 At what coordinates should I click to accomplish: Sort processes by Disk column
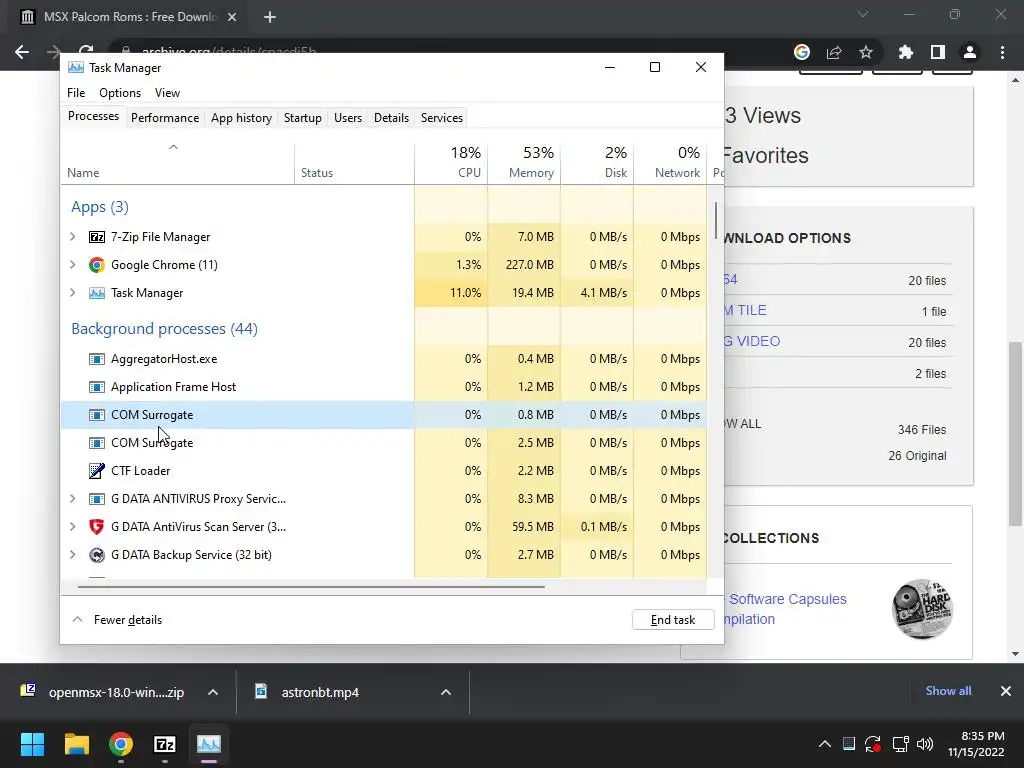[598, 162]
